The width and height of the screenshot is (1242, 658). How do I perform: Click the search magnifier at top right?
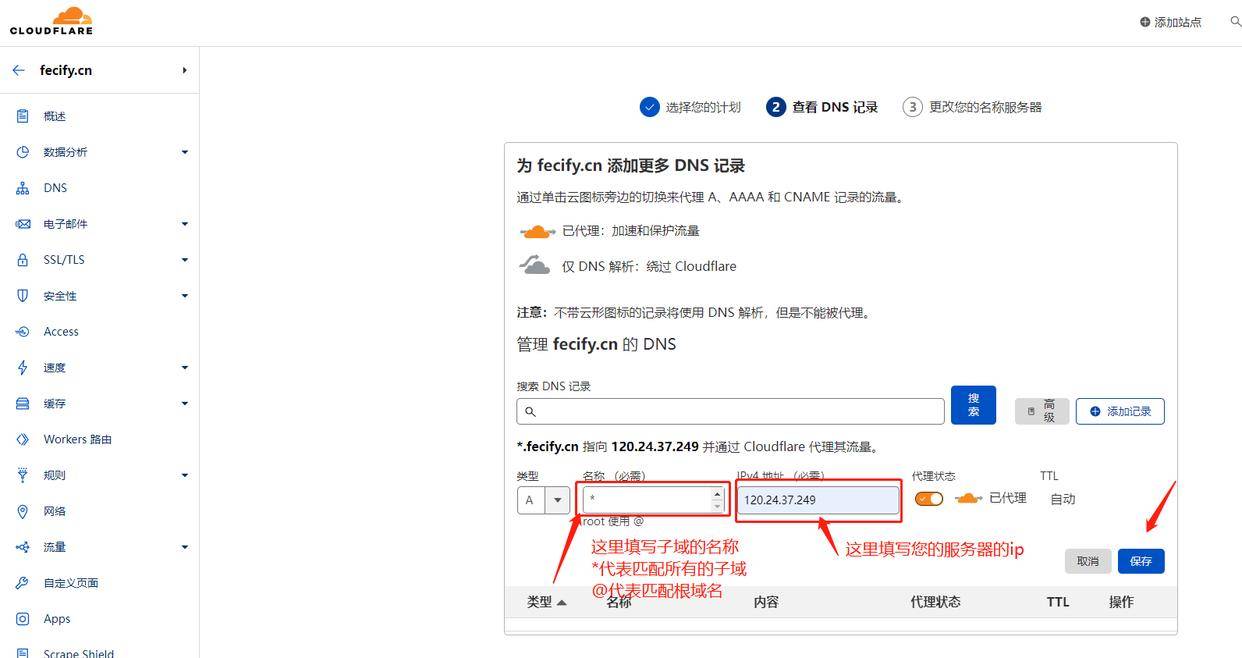(1235, 21)
